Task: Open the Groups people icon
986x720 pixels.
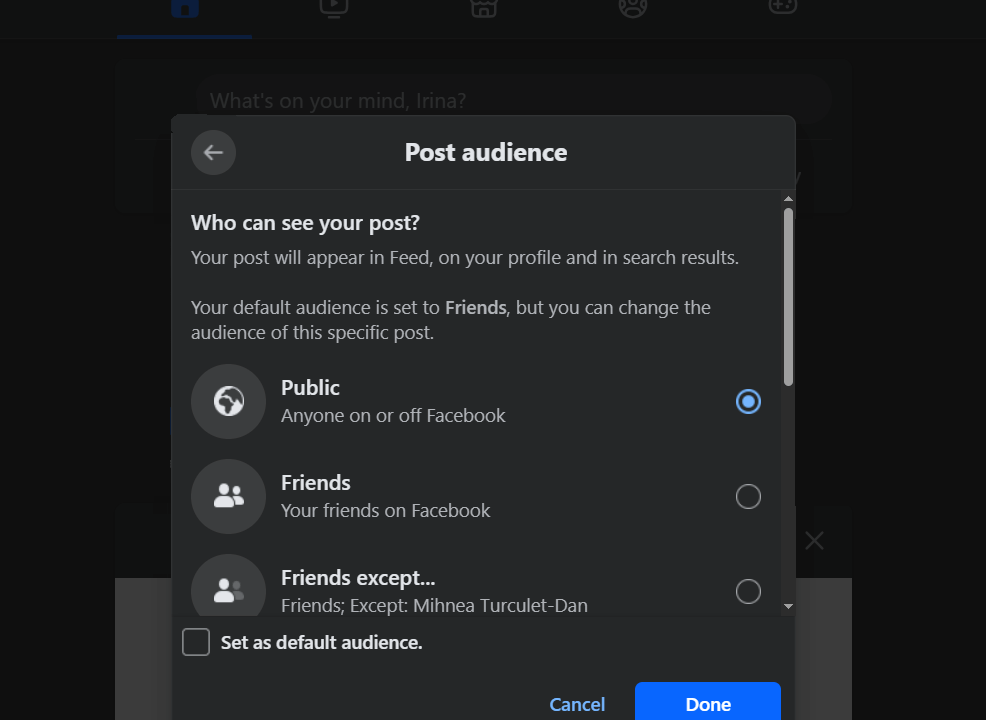Action: [x=632, y=10]
